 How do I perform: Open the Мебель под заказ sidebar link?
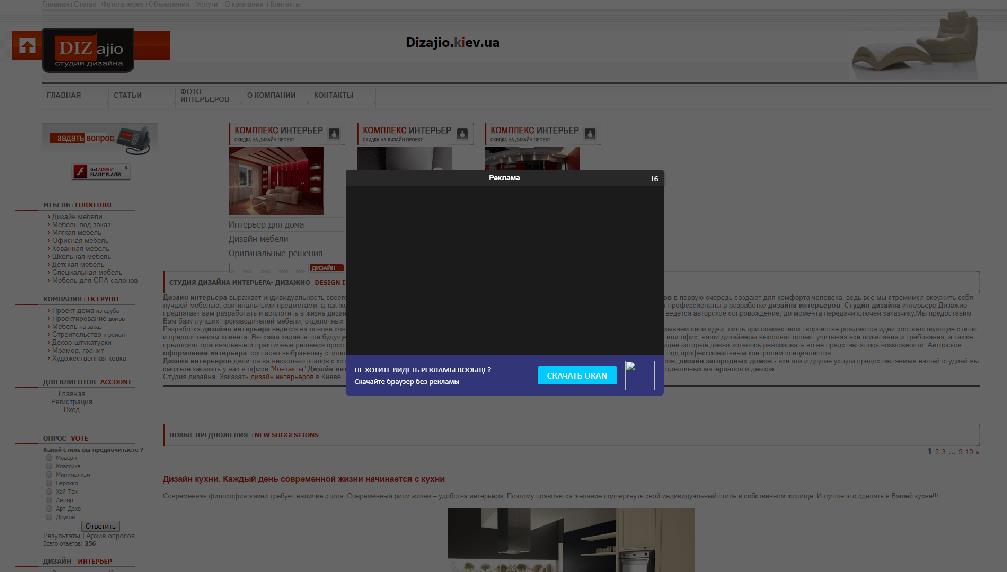pyautogui.click(x=81, y=225)
